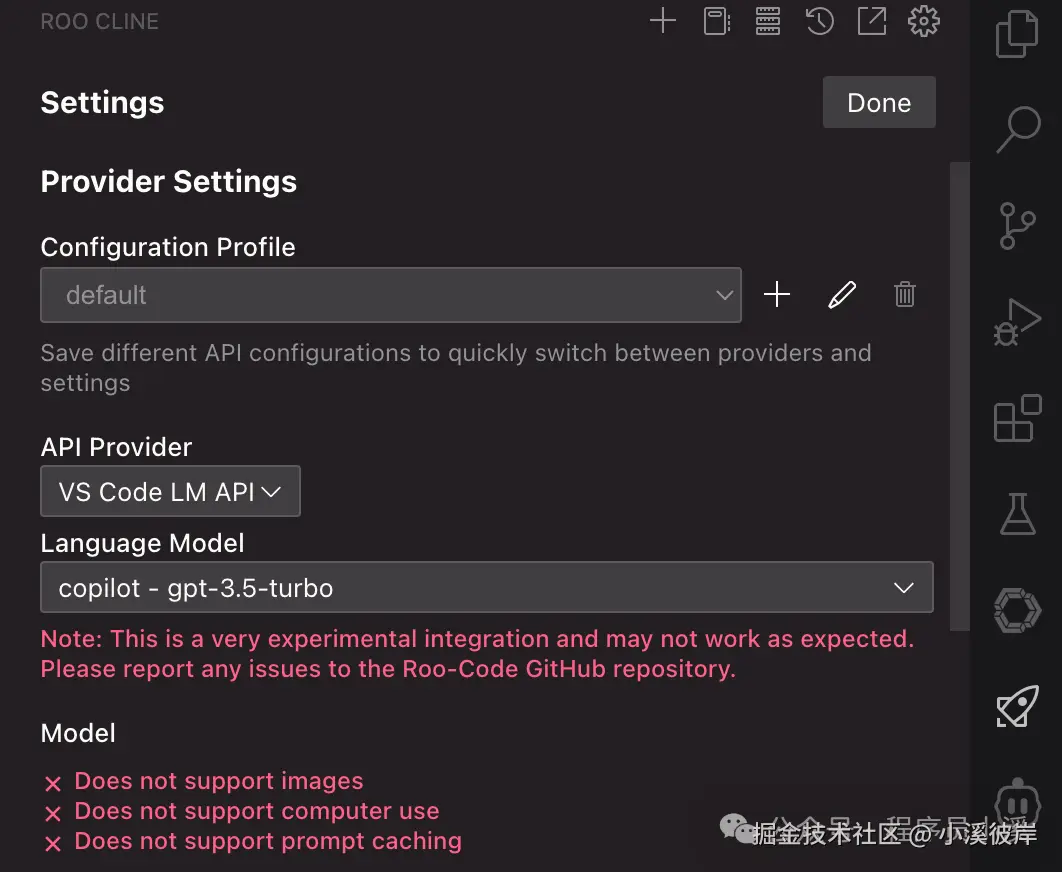This screenshot has width=1062, height=872.
Task: Click the new task plus icon
Action: point(662,21)
